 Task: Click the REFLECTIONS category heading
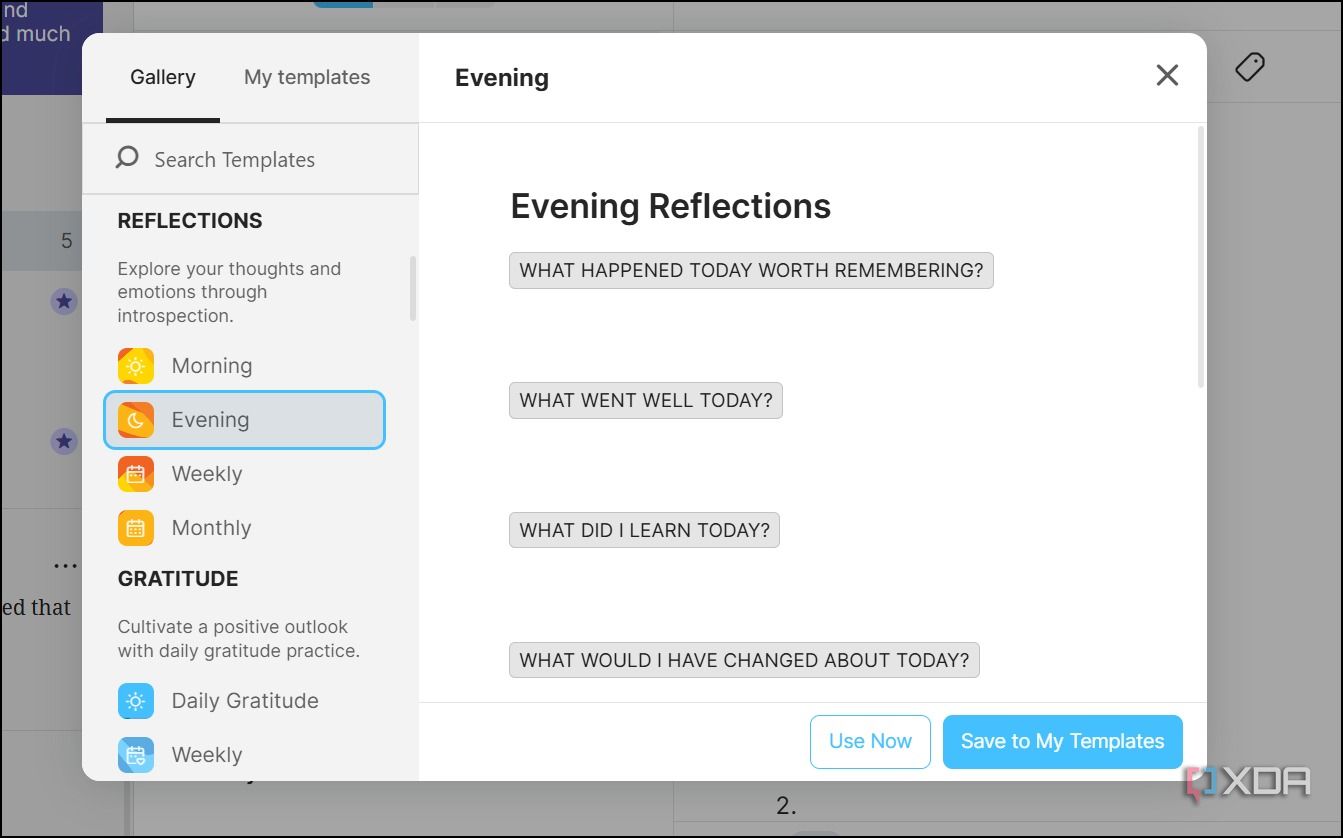point(190,221)
